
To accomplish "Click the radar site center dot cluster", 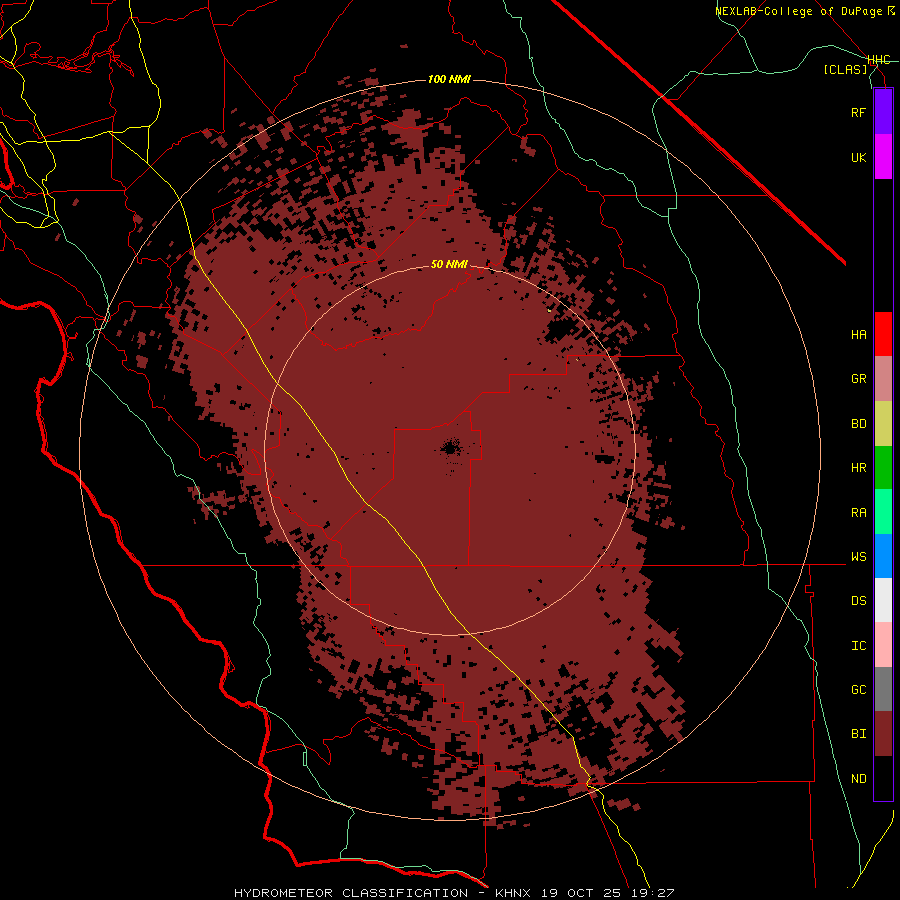I will pos(451,448).
